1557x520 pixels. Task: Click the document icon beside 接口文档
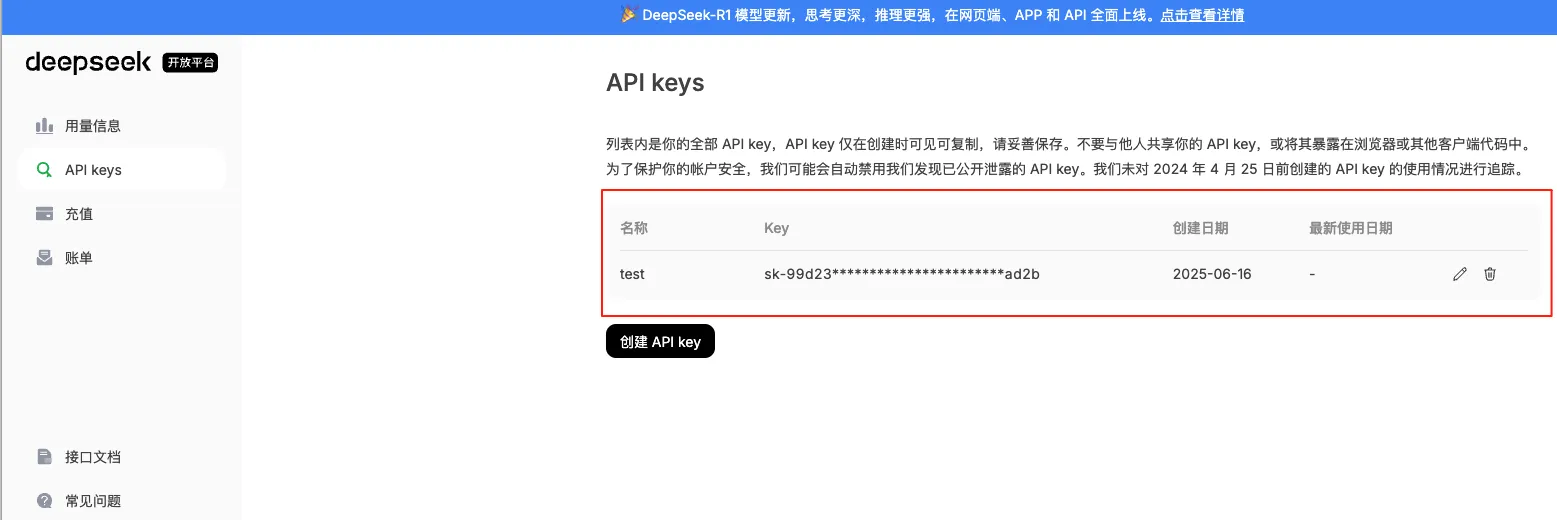coord(44,457)
